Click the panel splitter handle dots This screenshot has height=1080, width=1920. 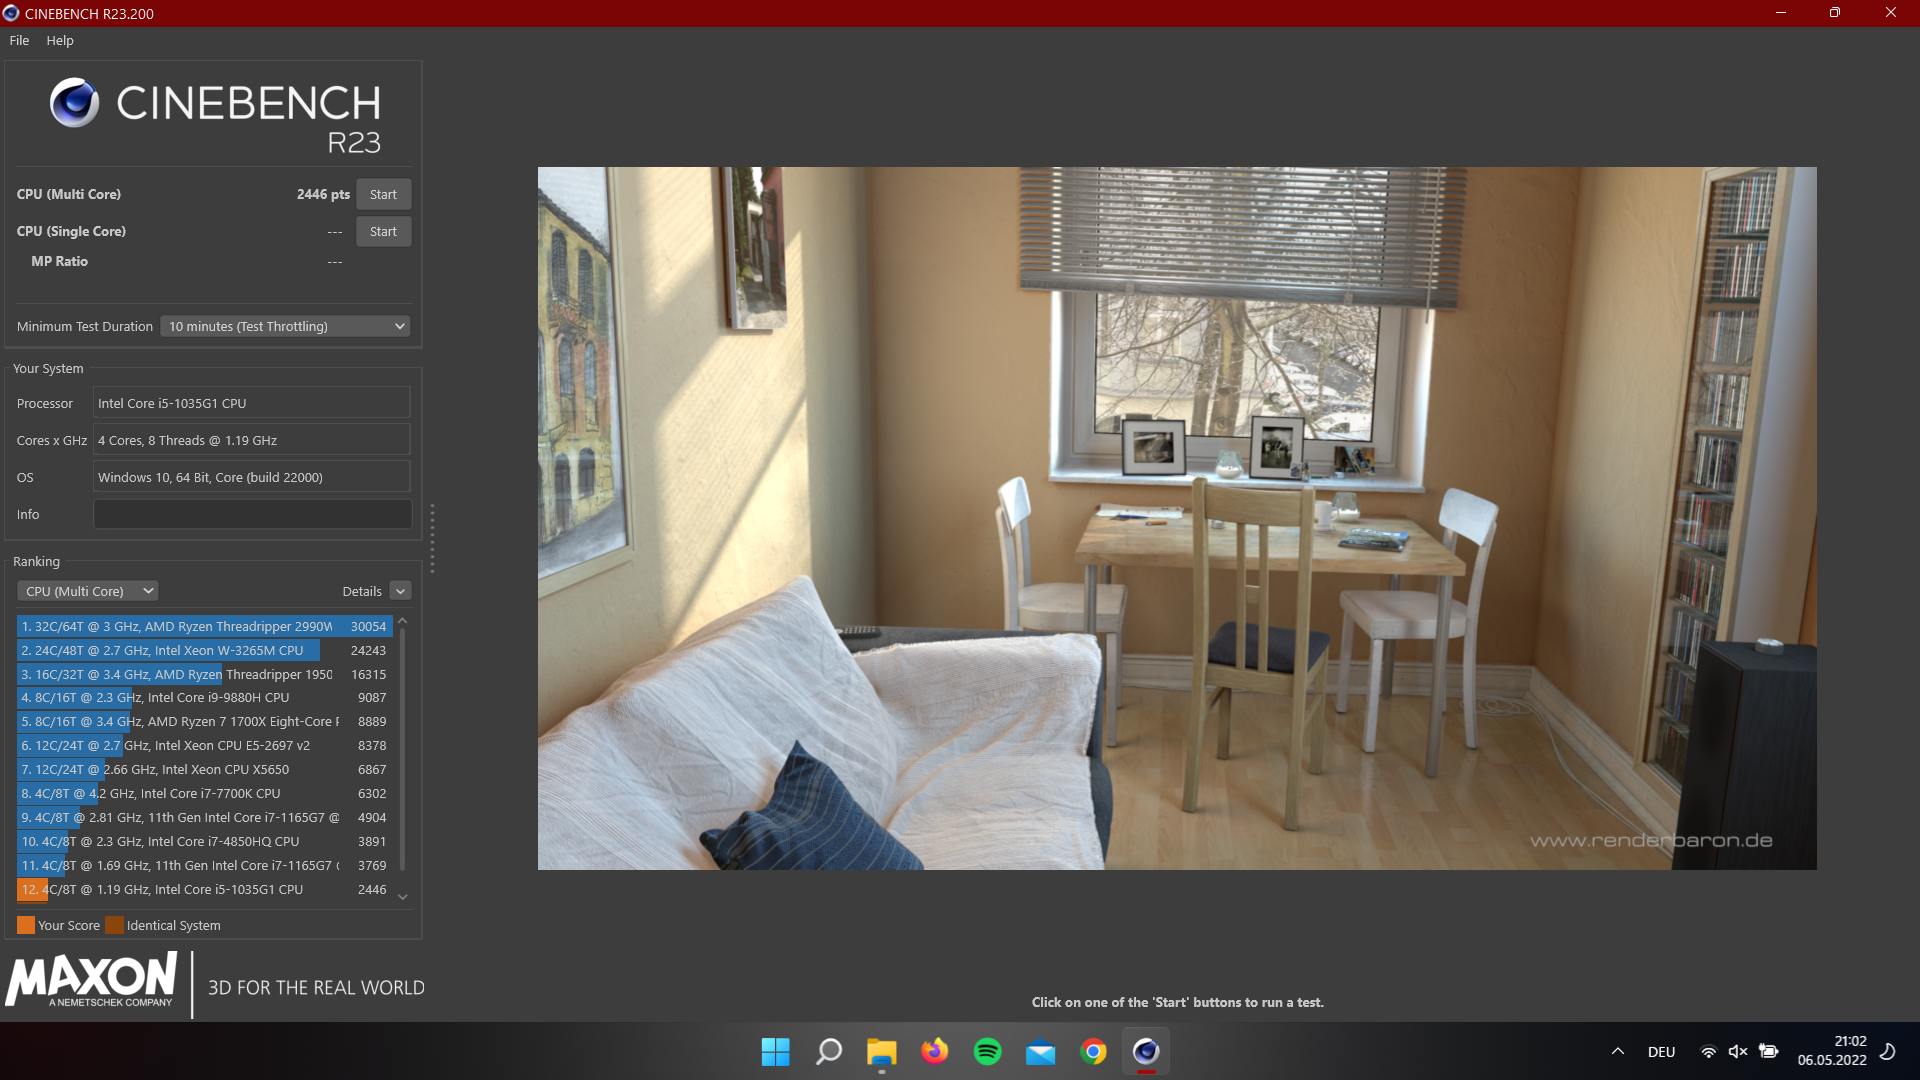click(x=432, y=538)
